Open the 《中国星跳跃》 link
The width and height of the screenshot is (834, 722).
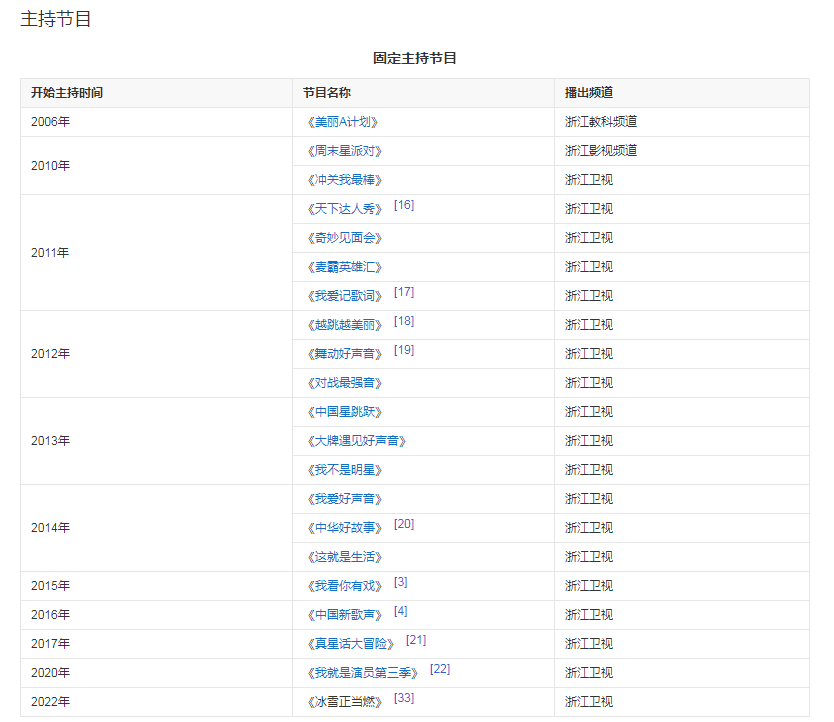pos(343,412)
